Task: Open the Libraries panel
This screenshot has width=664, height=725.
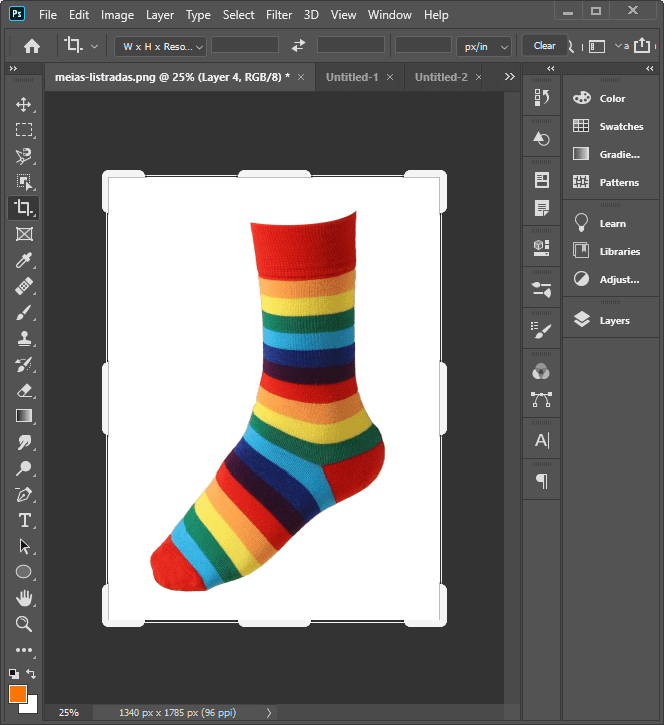Action: tap(610, 252)
